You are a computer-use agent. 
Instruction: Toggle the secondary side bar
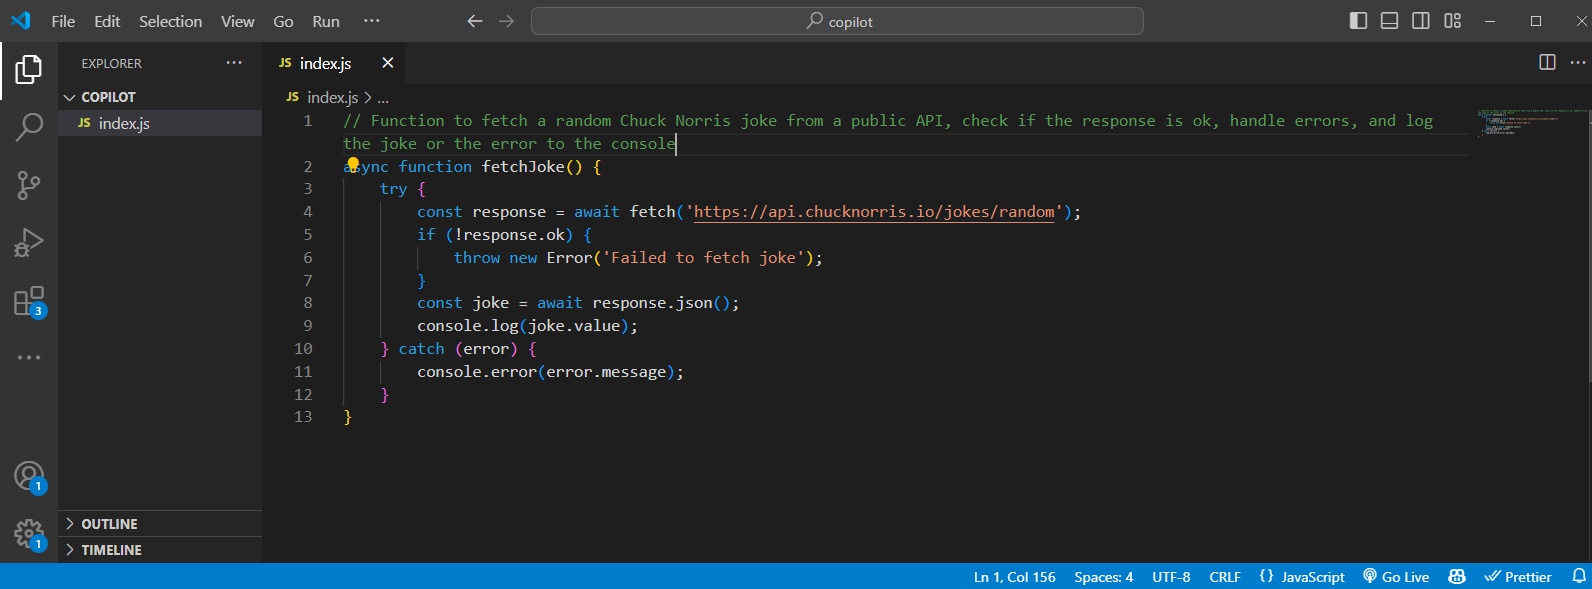coord(1420,21)
